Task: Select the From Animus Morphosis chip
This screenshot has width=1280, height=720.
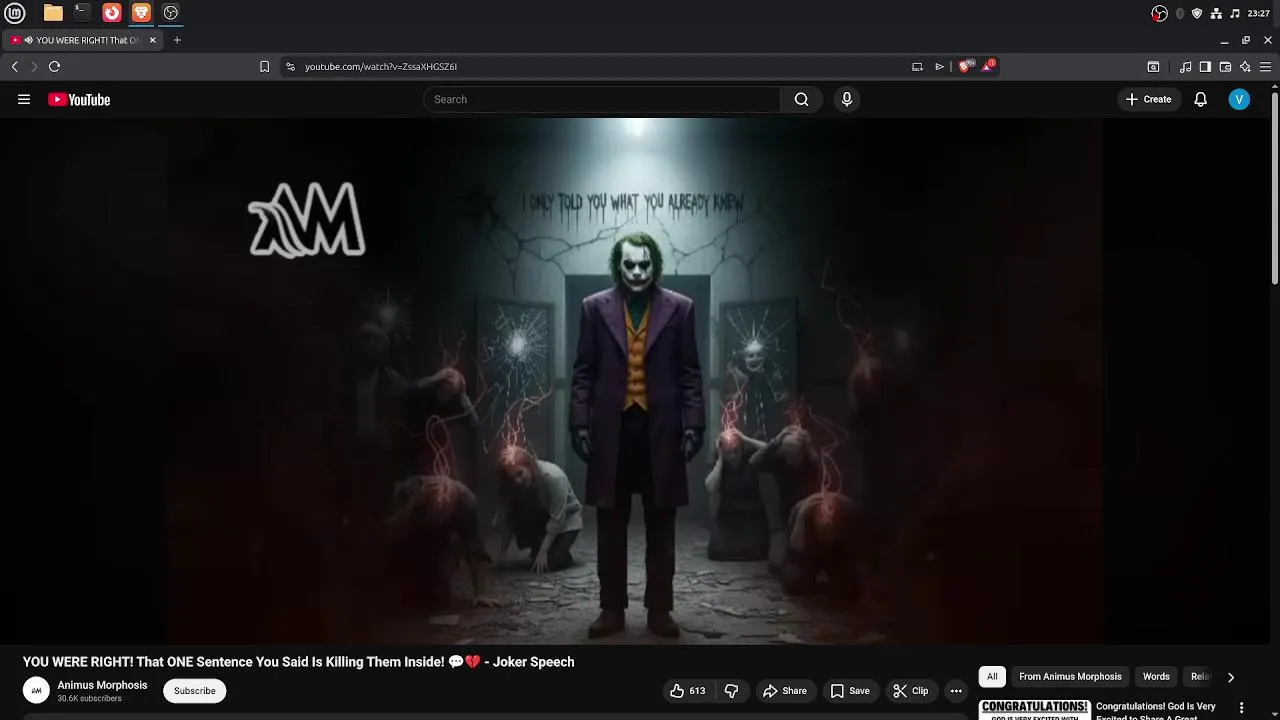Action: 1070,677
